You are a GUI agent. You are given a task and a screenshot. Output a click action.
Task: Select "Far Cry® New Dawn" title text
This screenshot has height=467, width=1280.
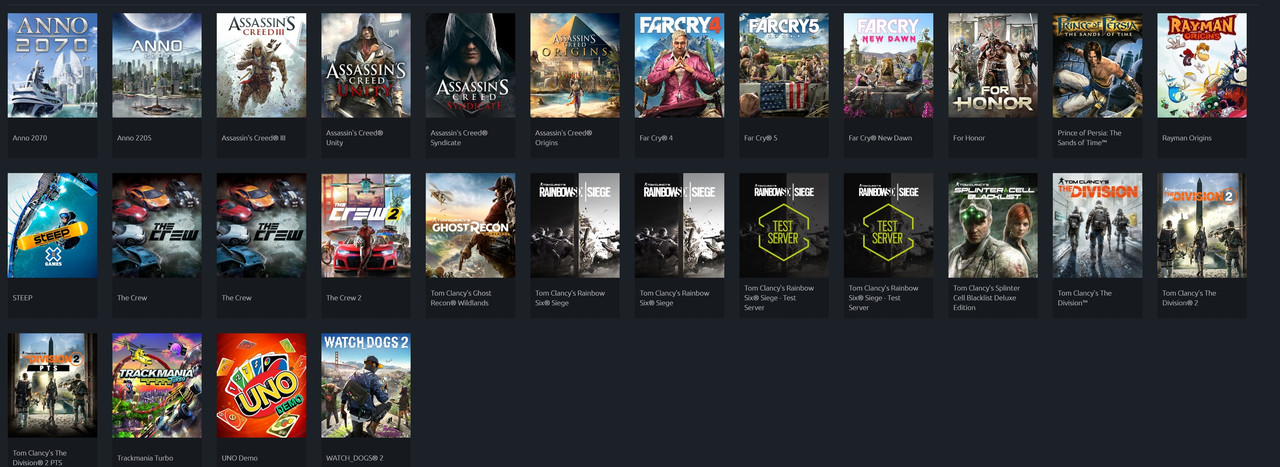coord(880,138)
